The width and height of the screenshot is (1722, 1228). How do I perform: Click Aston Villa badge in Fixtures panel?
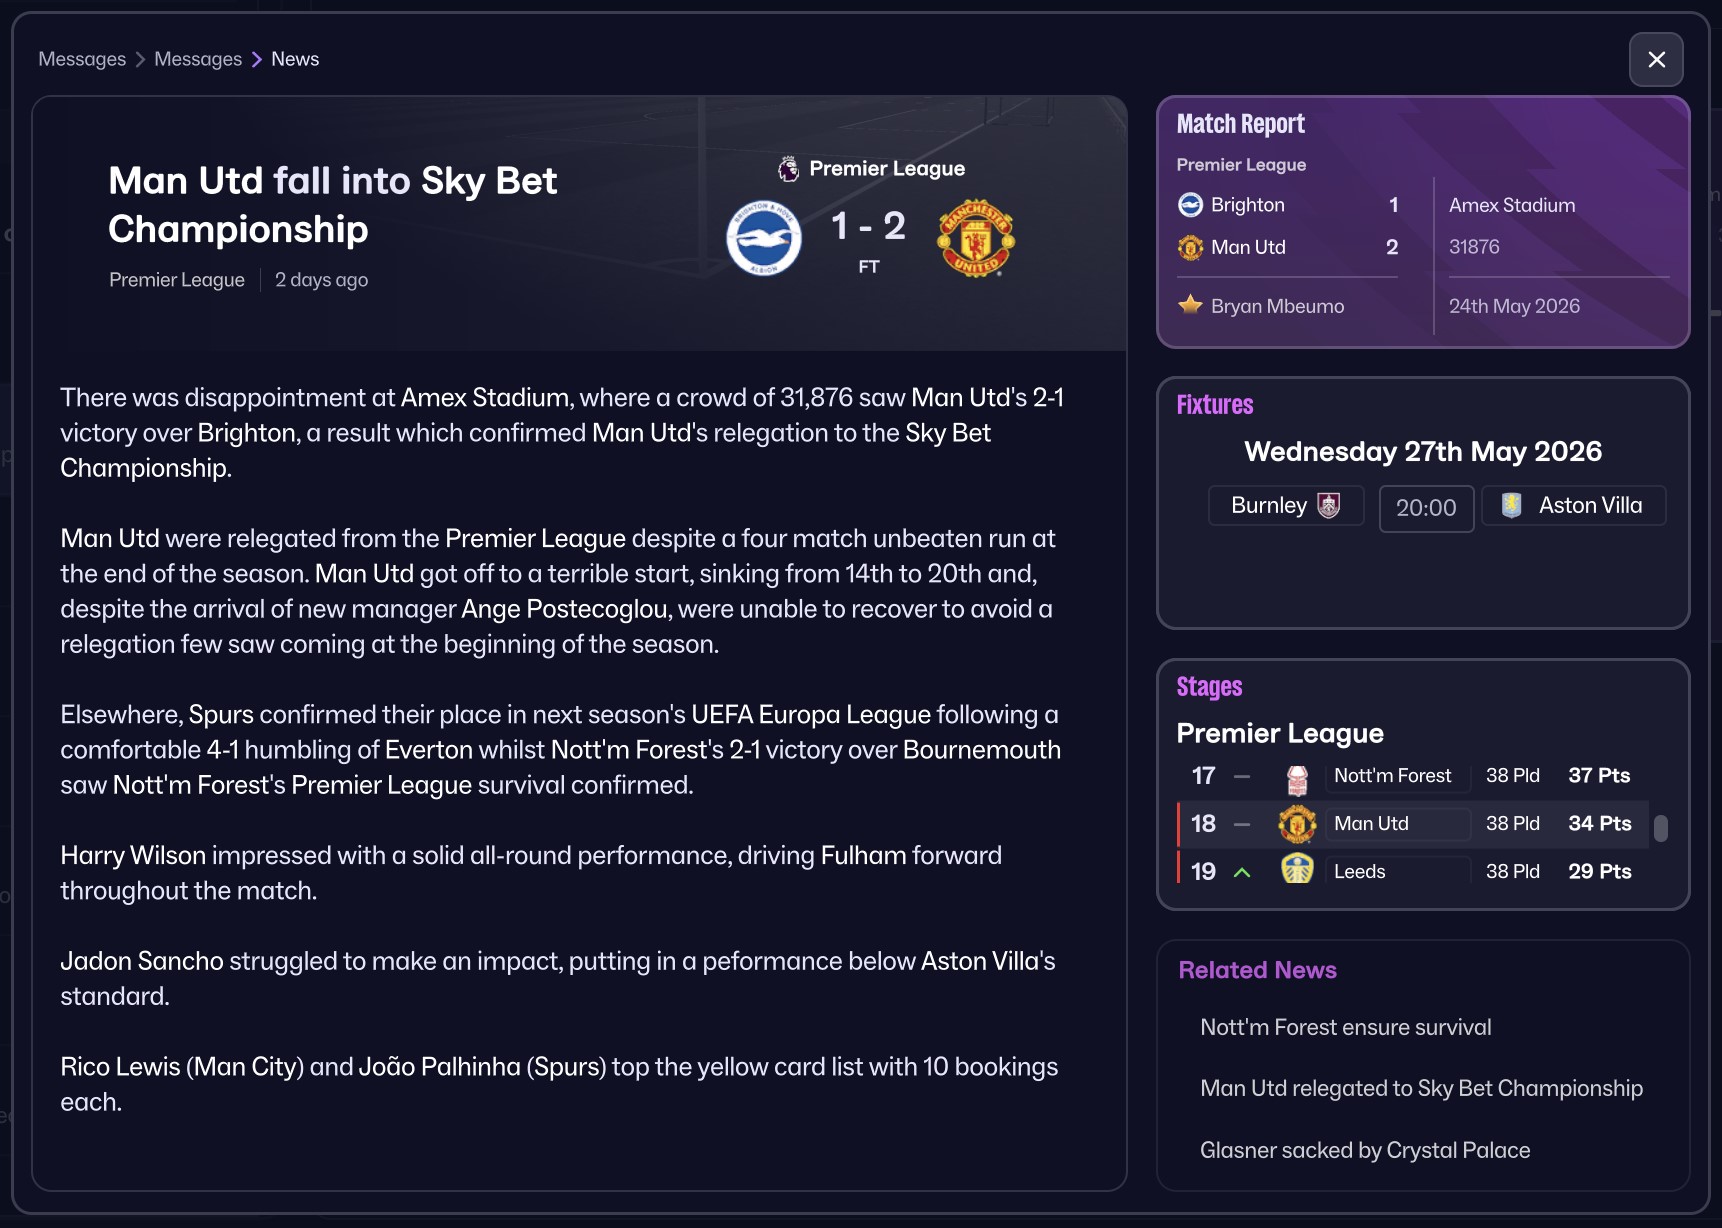1511,506
